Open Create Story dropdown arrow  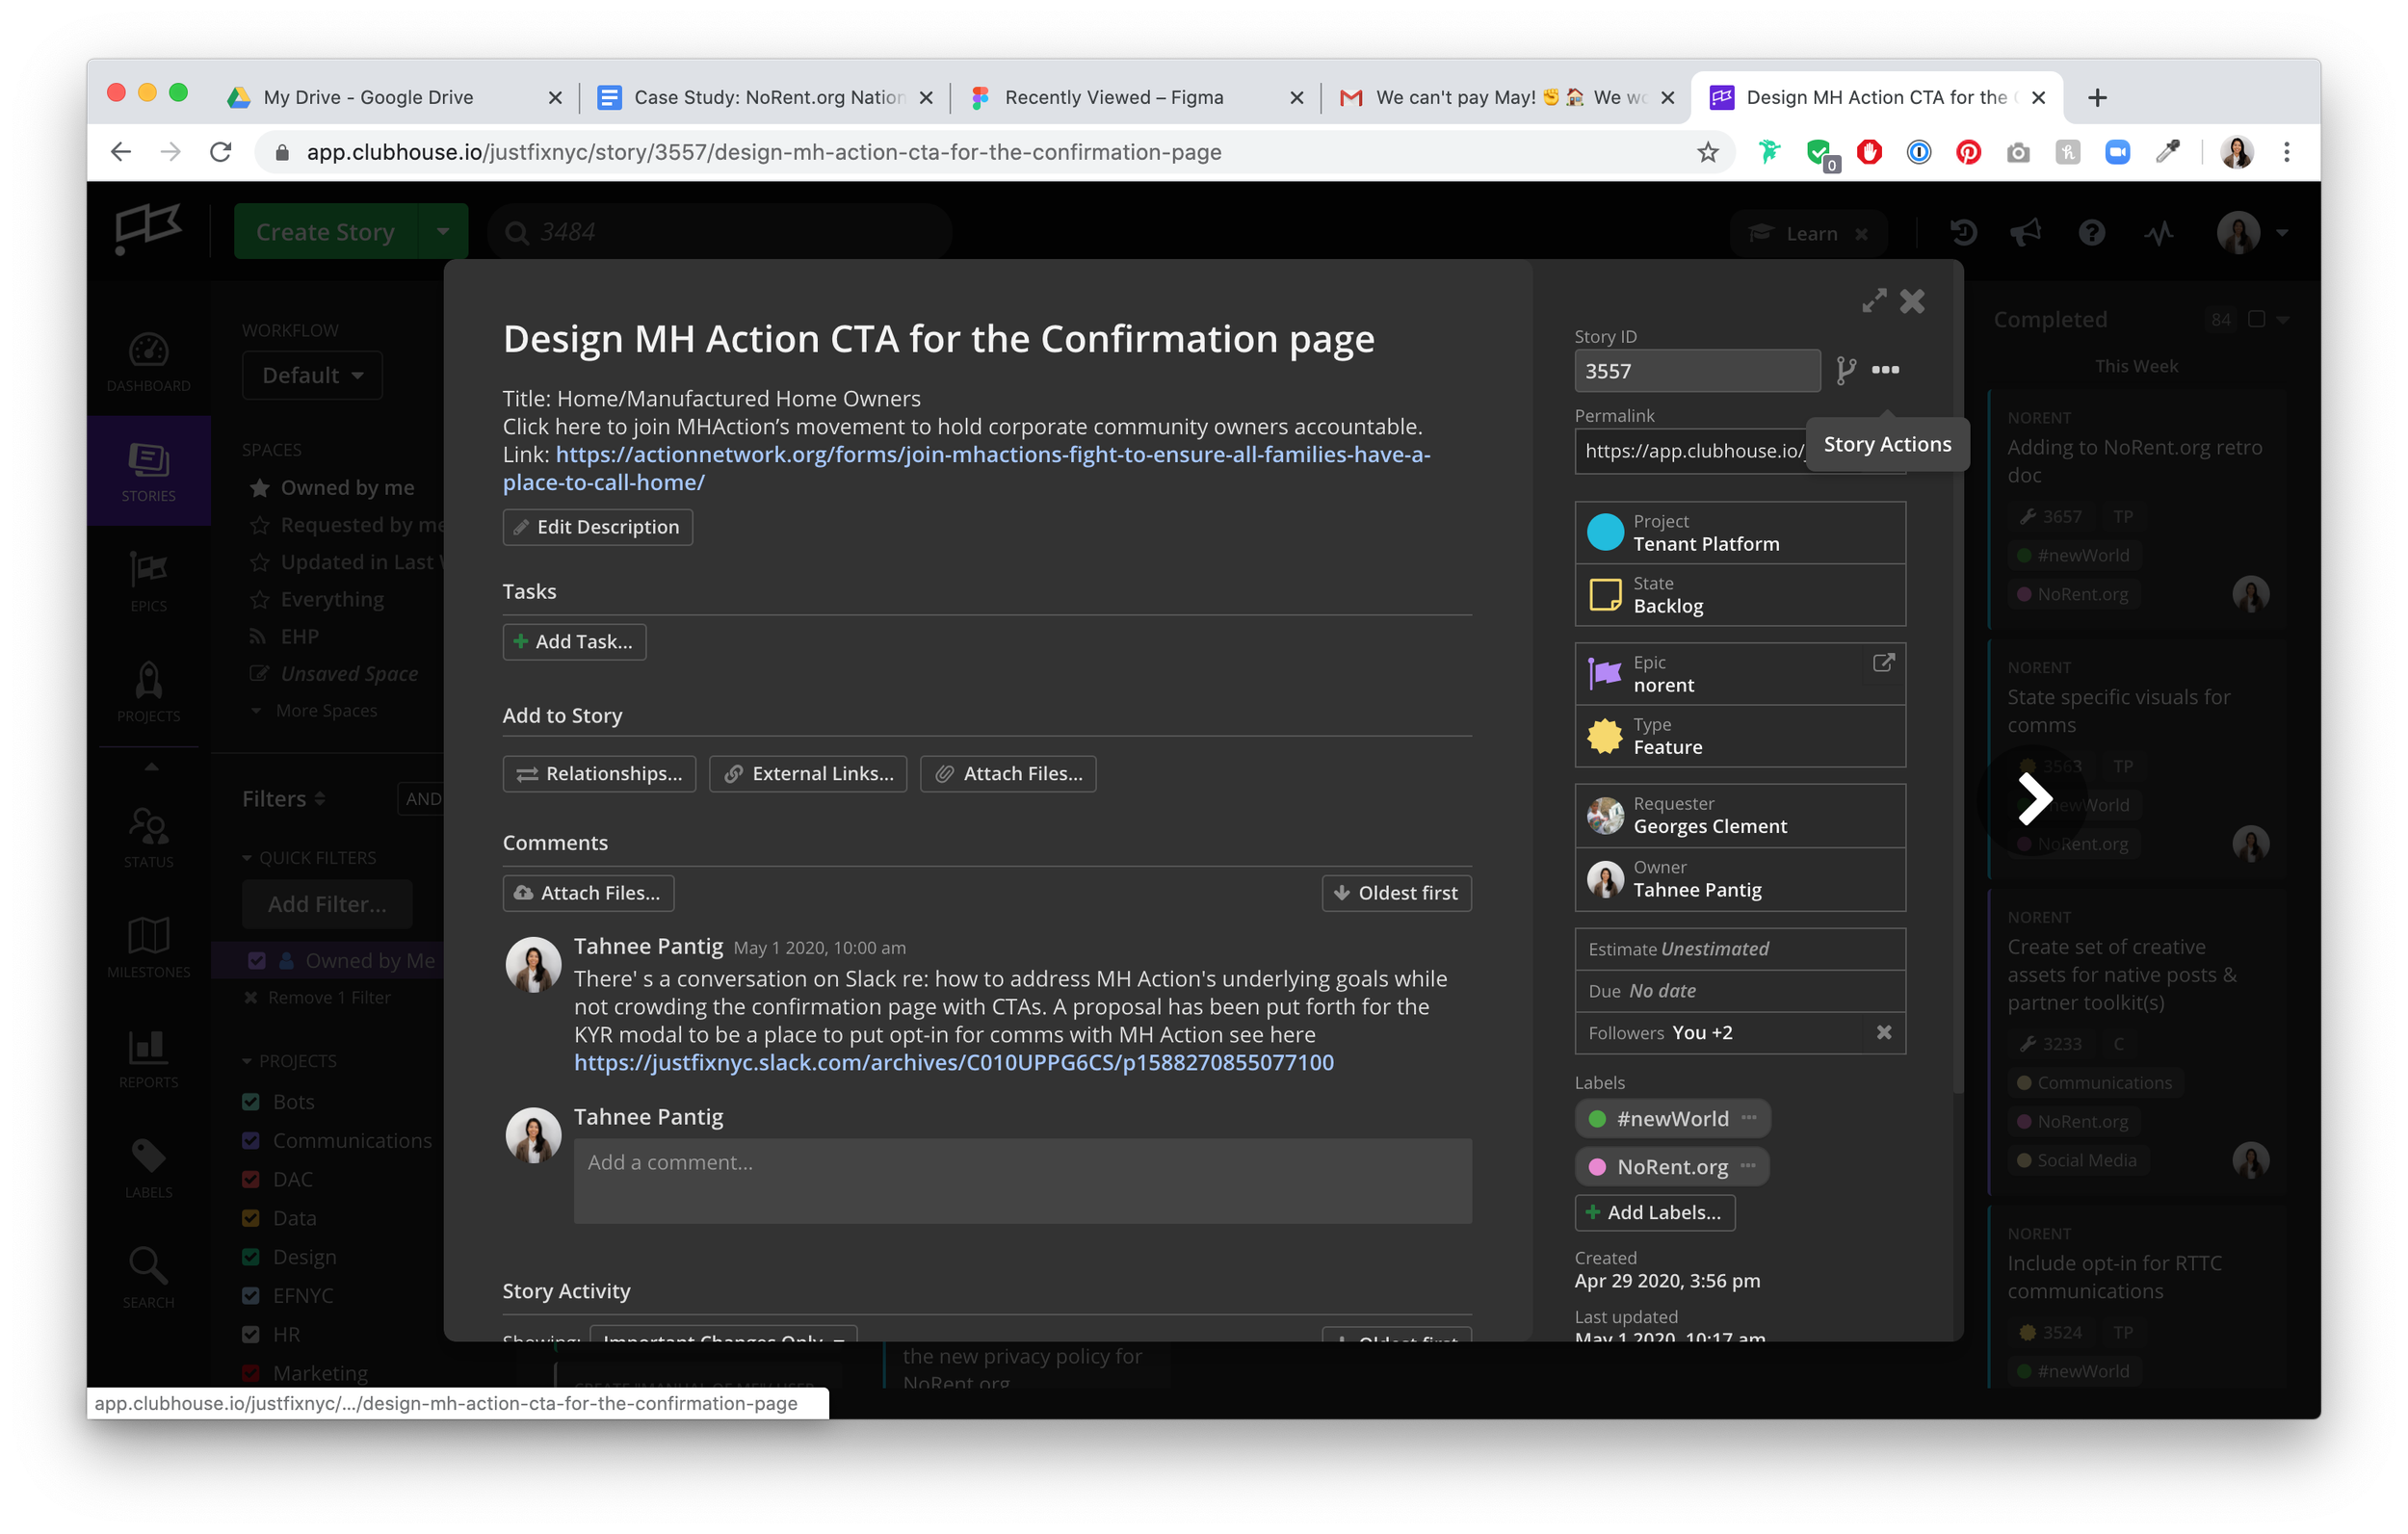tap(443, 231)
